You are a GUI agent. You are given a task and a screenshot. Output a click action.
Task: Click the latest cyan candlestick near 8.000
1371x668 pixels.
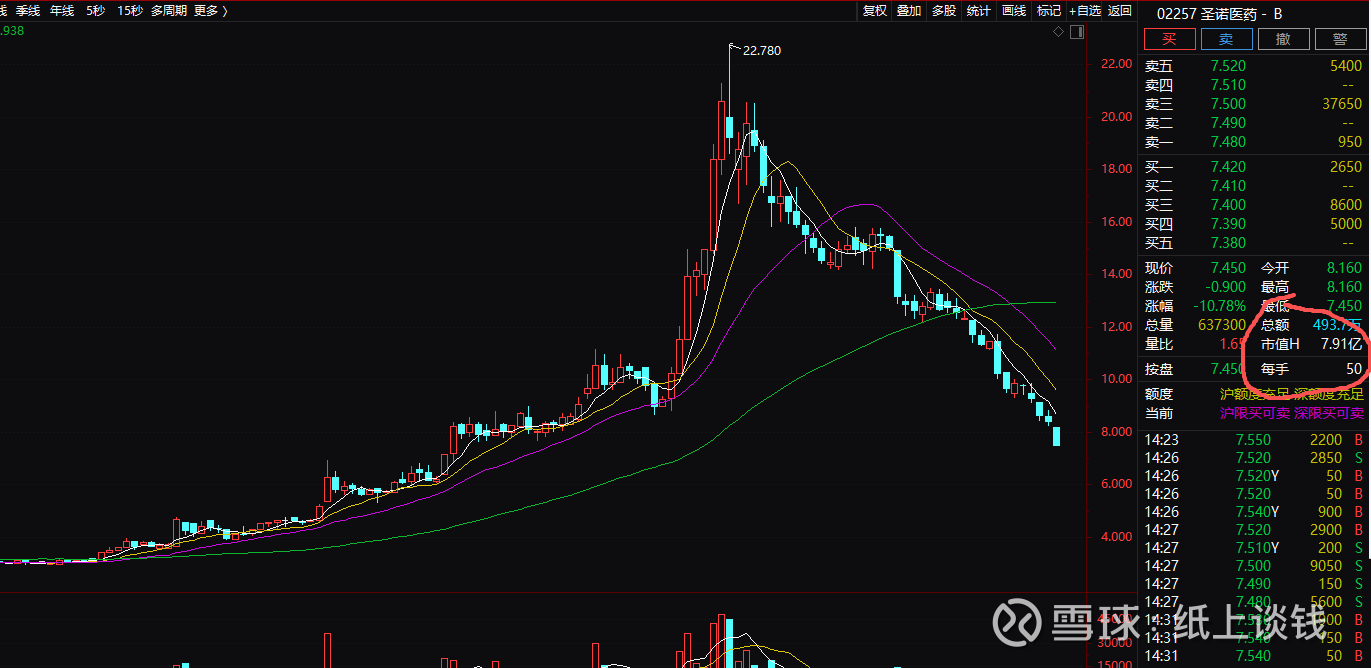coord(1057,436)
